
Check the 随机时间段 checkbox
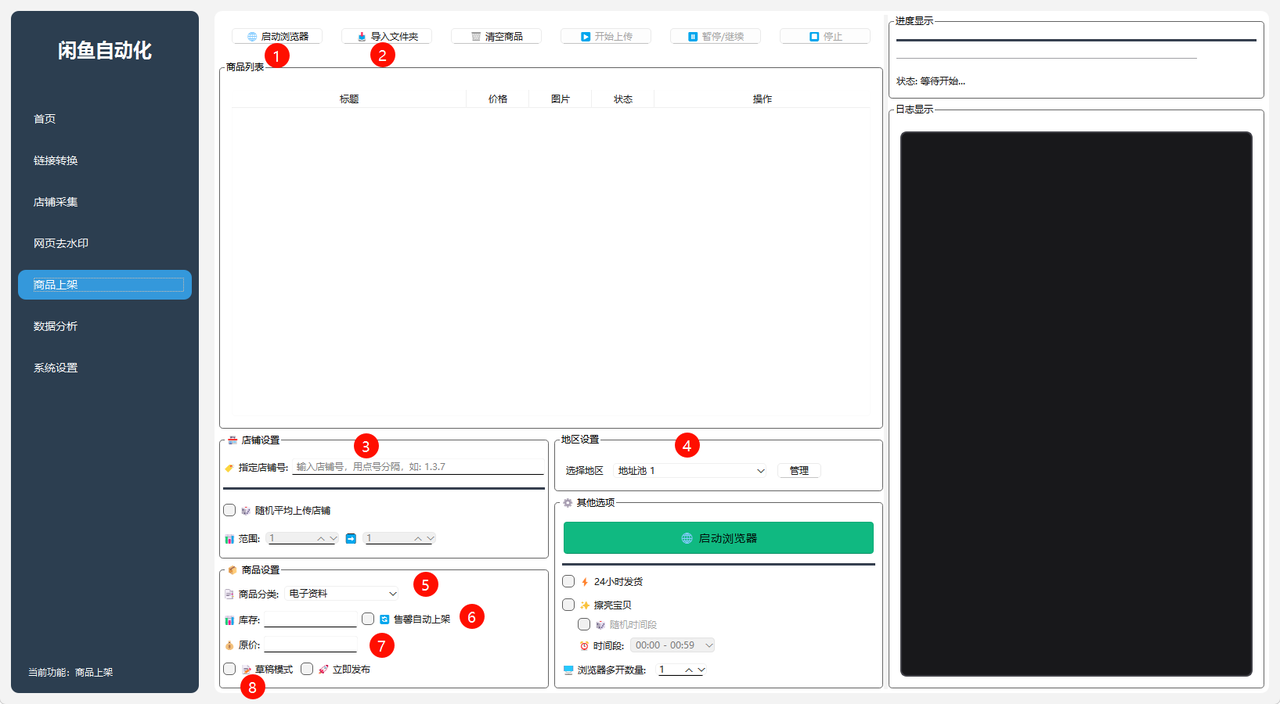584,625
